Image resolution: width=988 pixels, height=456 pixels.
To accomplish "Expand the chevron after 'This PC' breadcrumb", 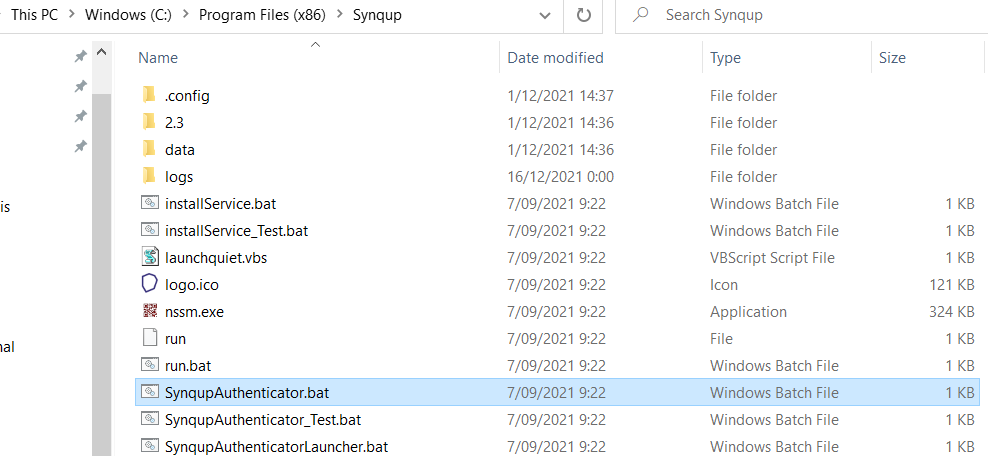I will tap(71, 15).
